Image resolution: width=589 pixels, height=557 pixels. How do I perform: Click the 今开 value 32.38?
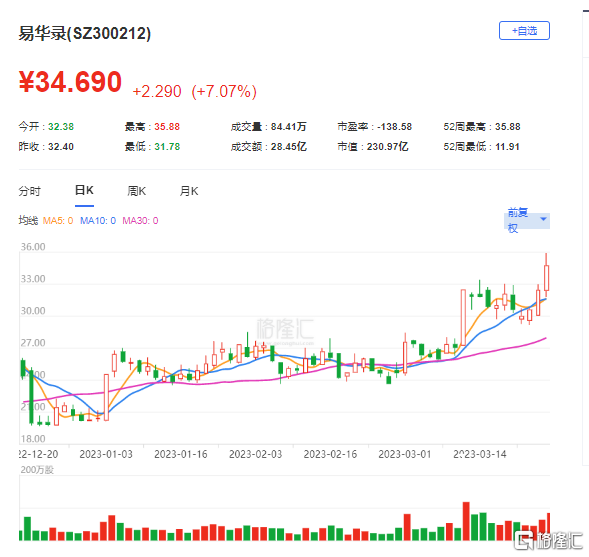(61, 127)
